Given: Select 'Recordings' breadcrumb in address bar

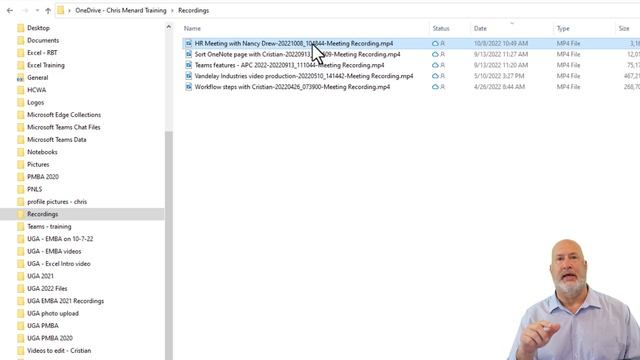Looking at the screenshot, I should 193,11.
